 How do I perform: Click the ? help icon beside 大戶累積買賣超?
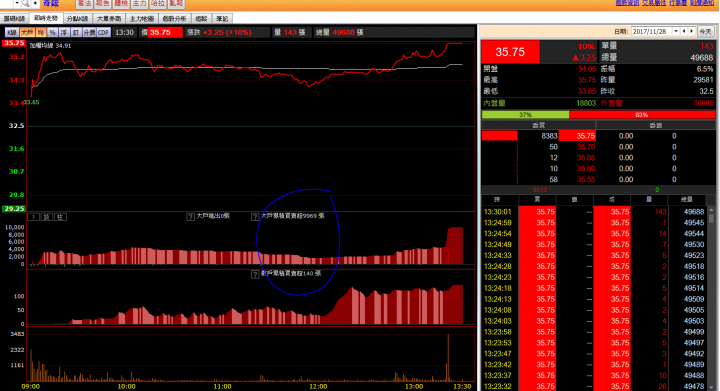(255, 217)
